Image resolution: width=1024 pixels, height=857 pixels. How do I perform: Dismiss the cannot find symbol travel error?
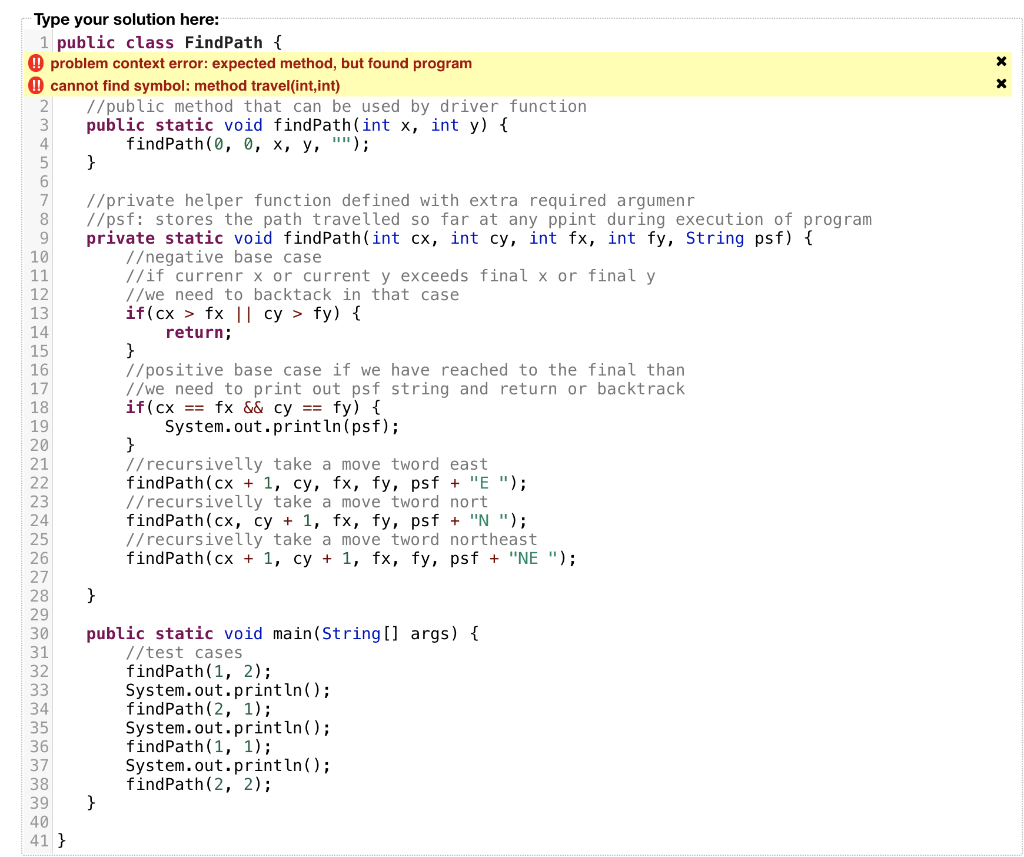(1001, 85)
